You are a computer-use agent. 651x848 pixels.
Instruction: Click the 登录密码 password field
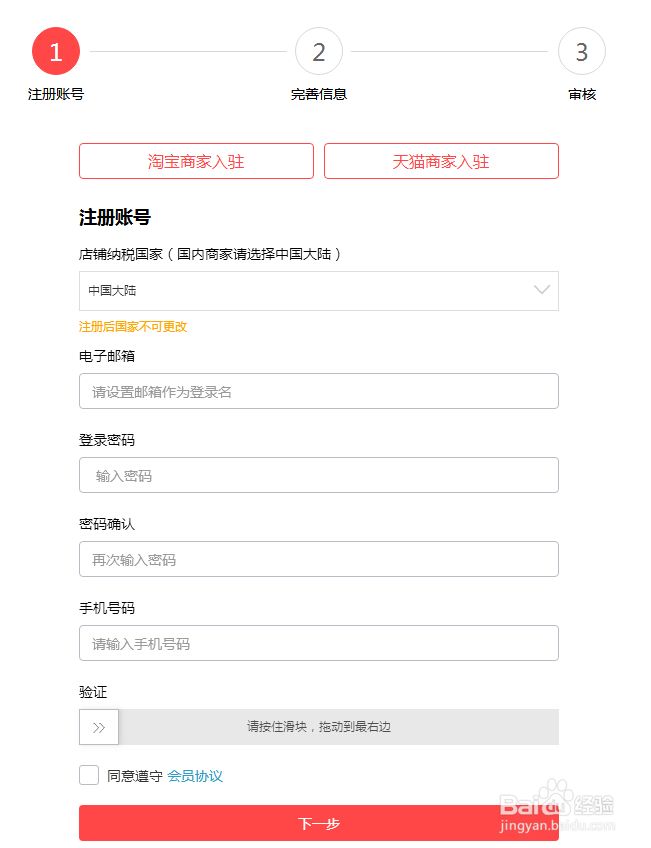pos(319,475)
